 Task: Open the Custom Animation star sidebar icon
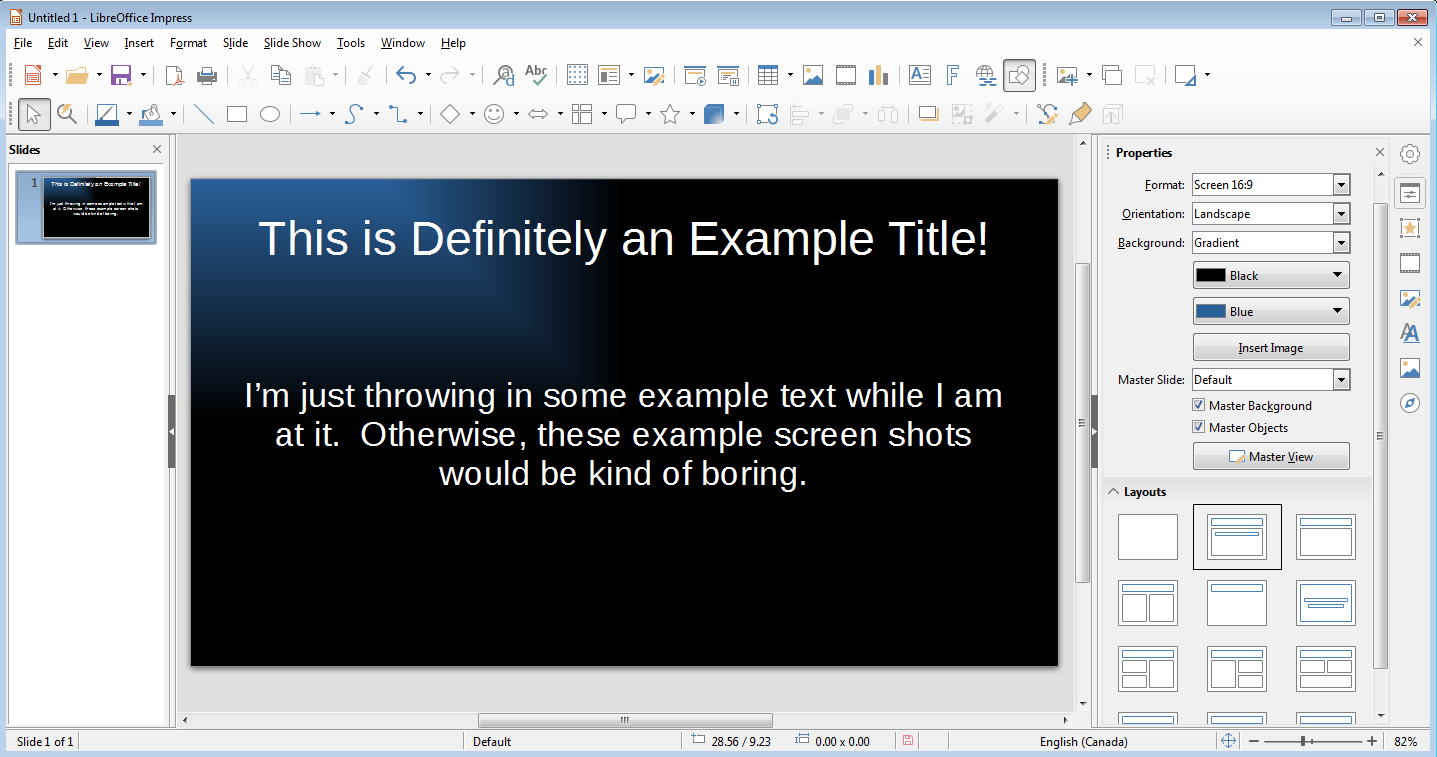(x=1410, y=228)
